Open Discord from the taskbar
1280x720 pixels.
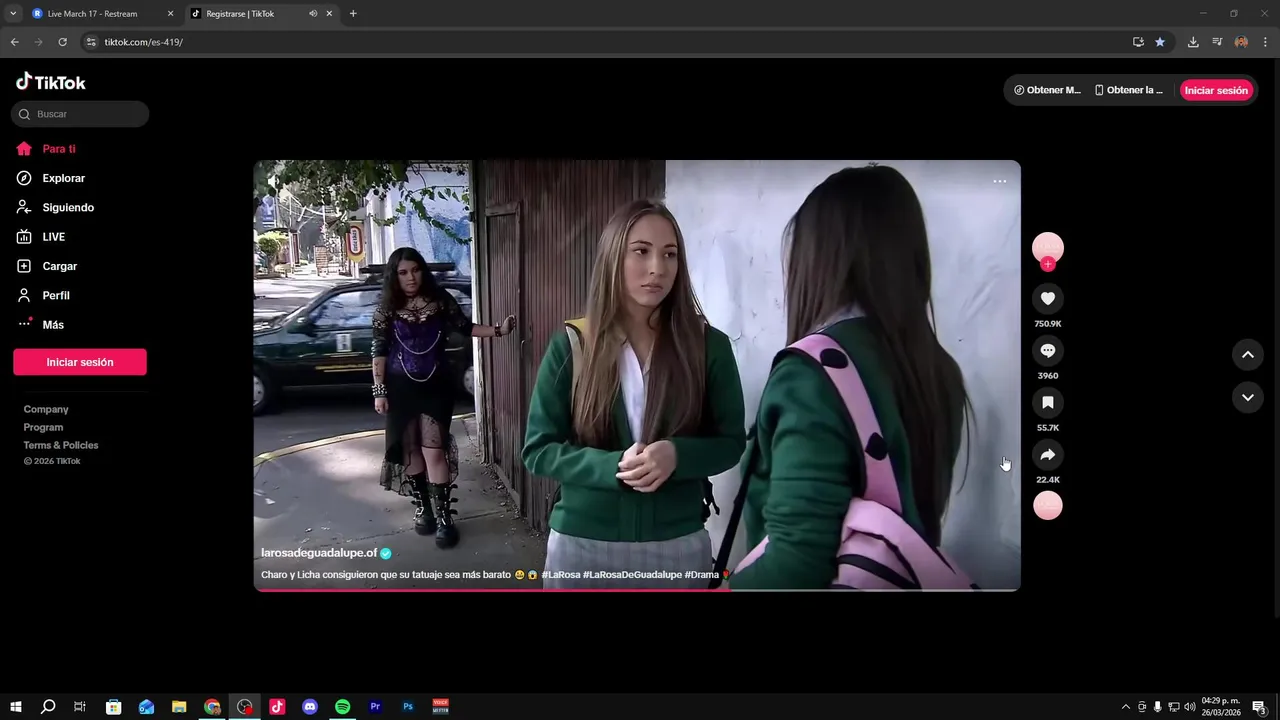click(310, 707)
